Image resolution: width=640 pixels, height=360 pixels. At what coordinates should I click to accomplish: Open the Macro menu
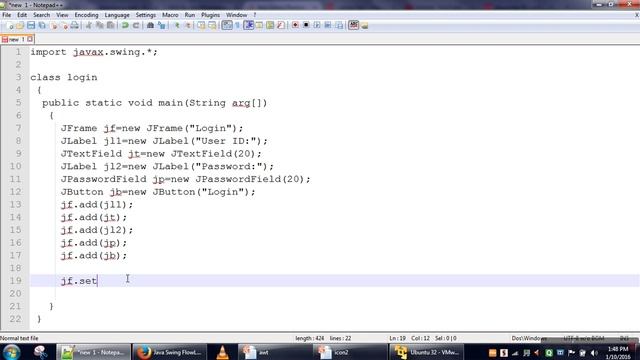click(170, 15)
